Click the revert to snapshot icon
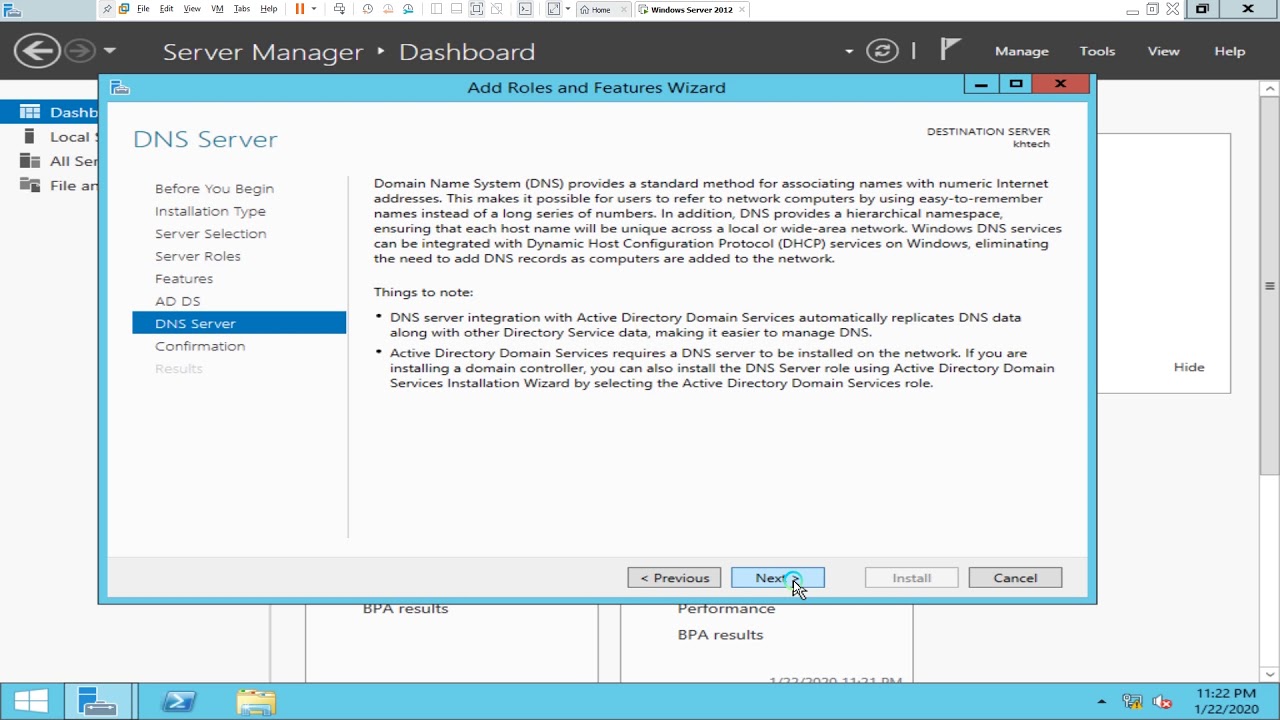The width and height of the screenshot is (1280, 720). 388,9
